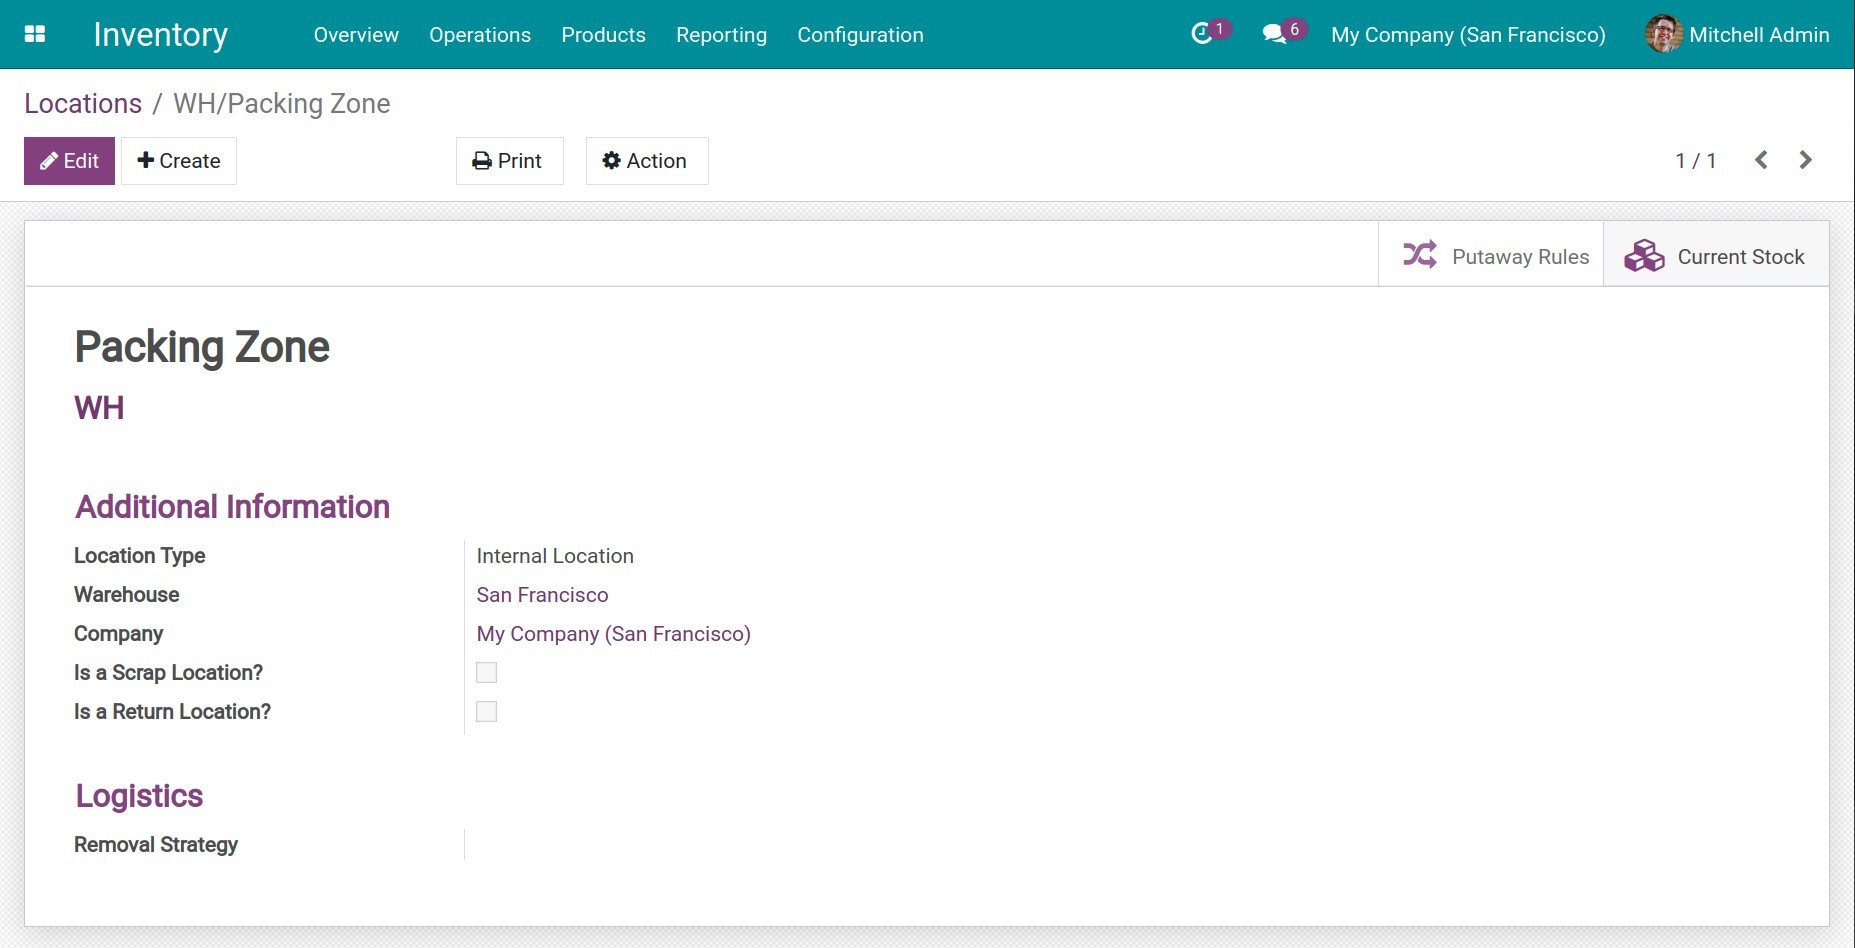Toggle Is a Return Location checkbox
This screenshot has width=1855, height=948.
coord(487,712)
